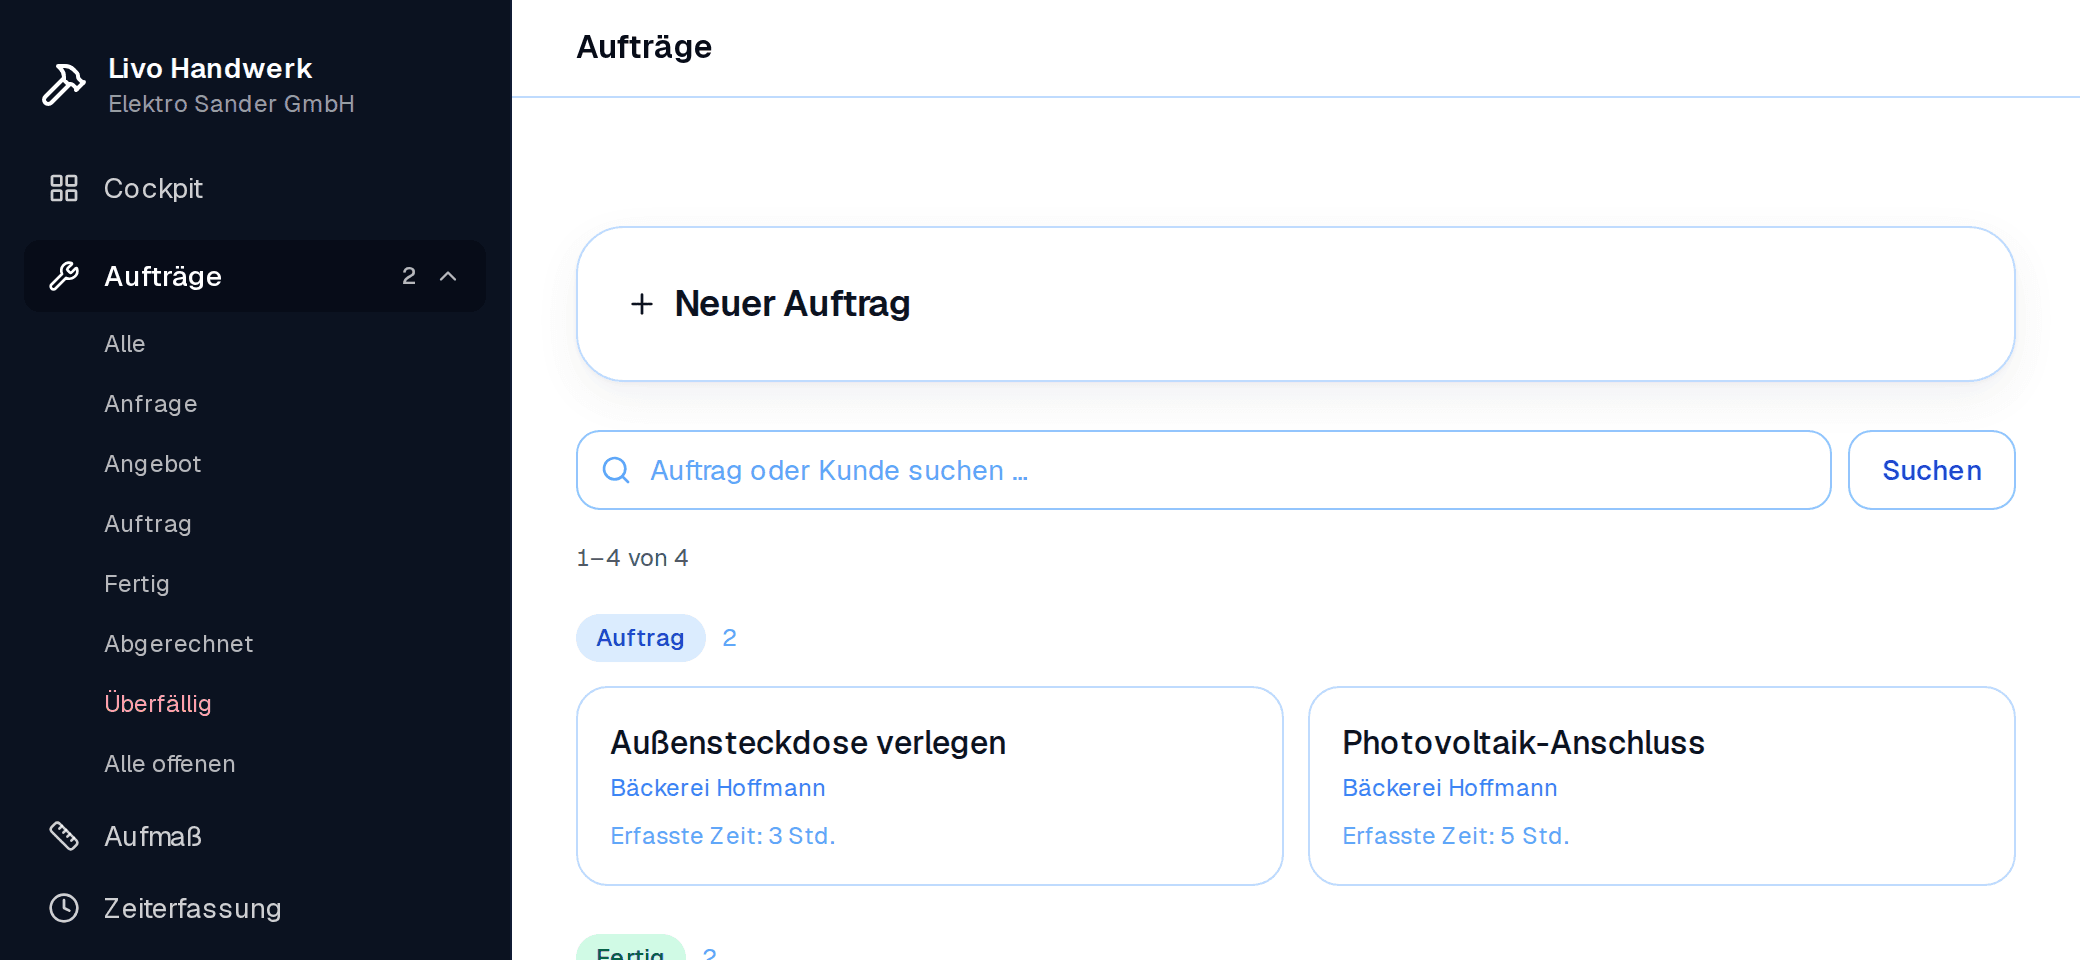Show Abgerechnet orders
This screenshot has height=960, width=2080.
click(179, 644)
